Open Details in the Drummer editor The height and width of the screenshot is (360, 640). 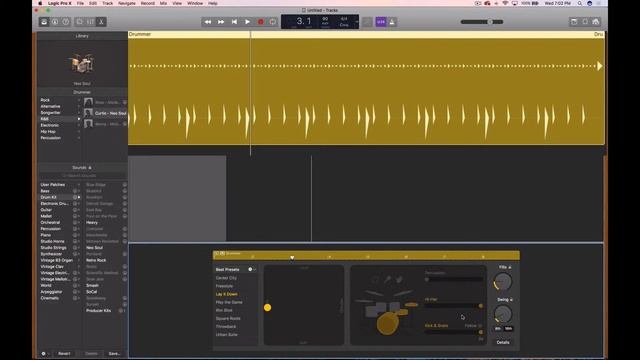[503, 342]
